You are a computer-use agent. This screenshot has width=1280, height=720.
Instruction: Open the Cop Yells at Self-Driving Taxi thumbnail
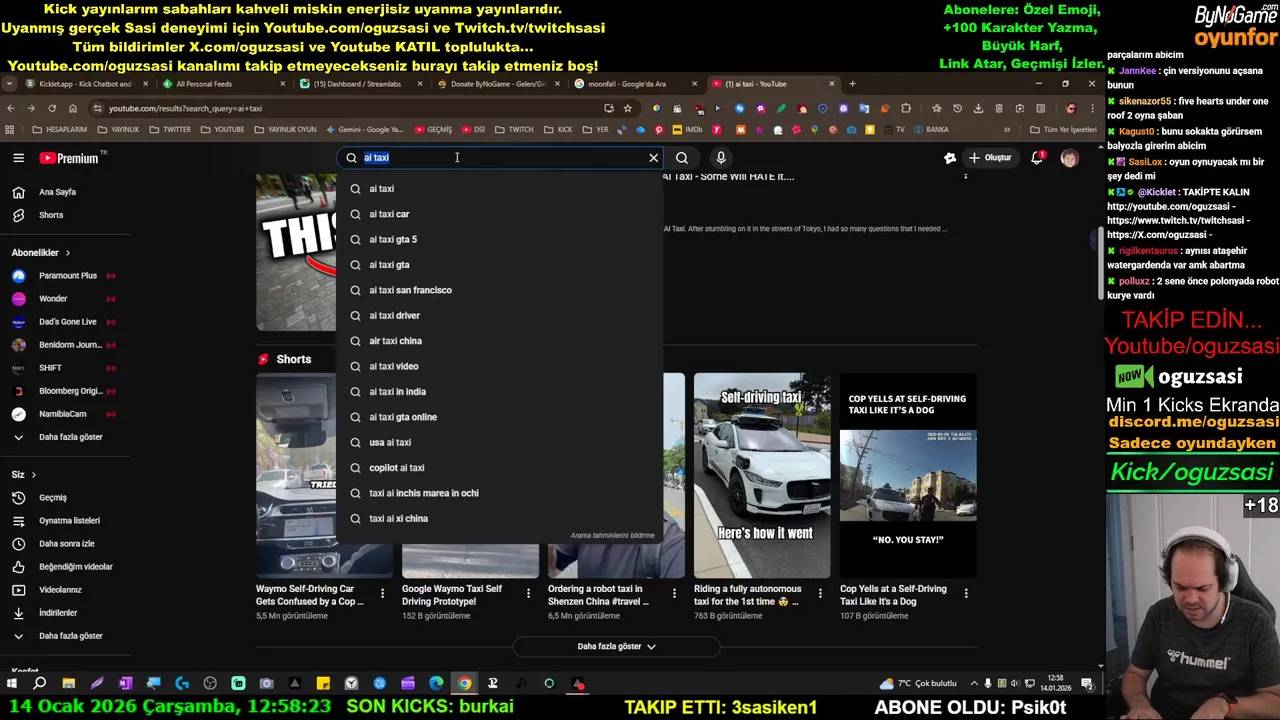point(908,476)
